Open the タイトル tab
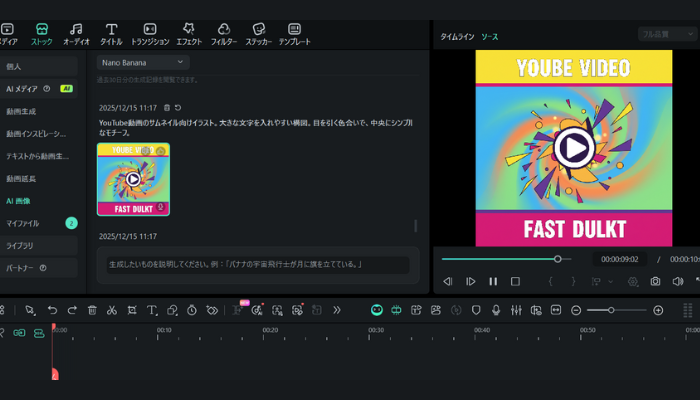Screen dimensions: 700x400 click(x=111, y=34)
